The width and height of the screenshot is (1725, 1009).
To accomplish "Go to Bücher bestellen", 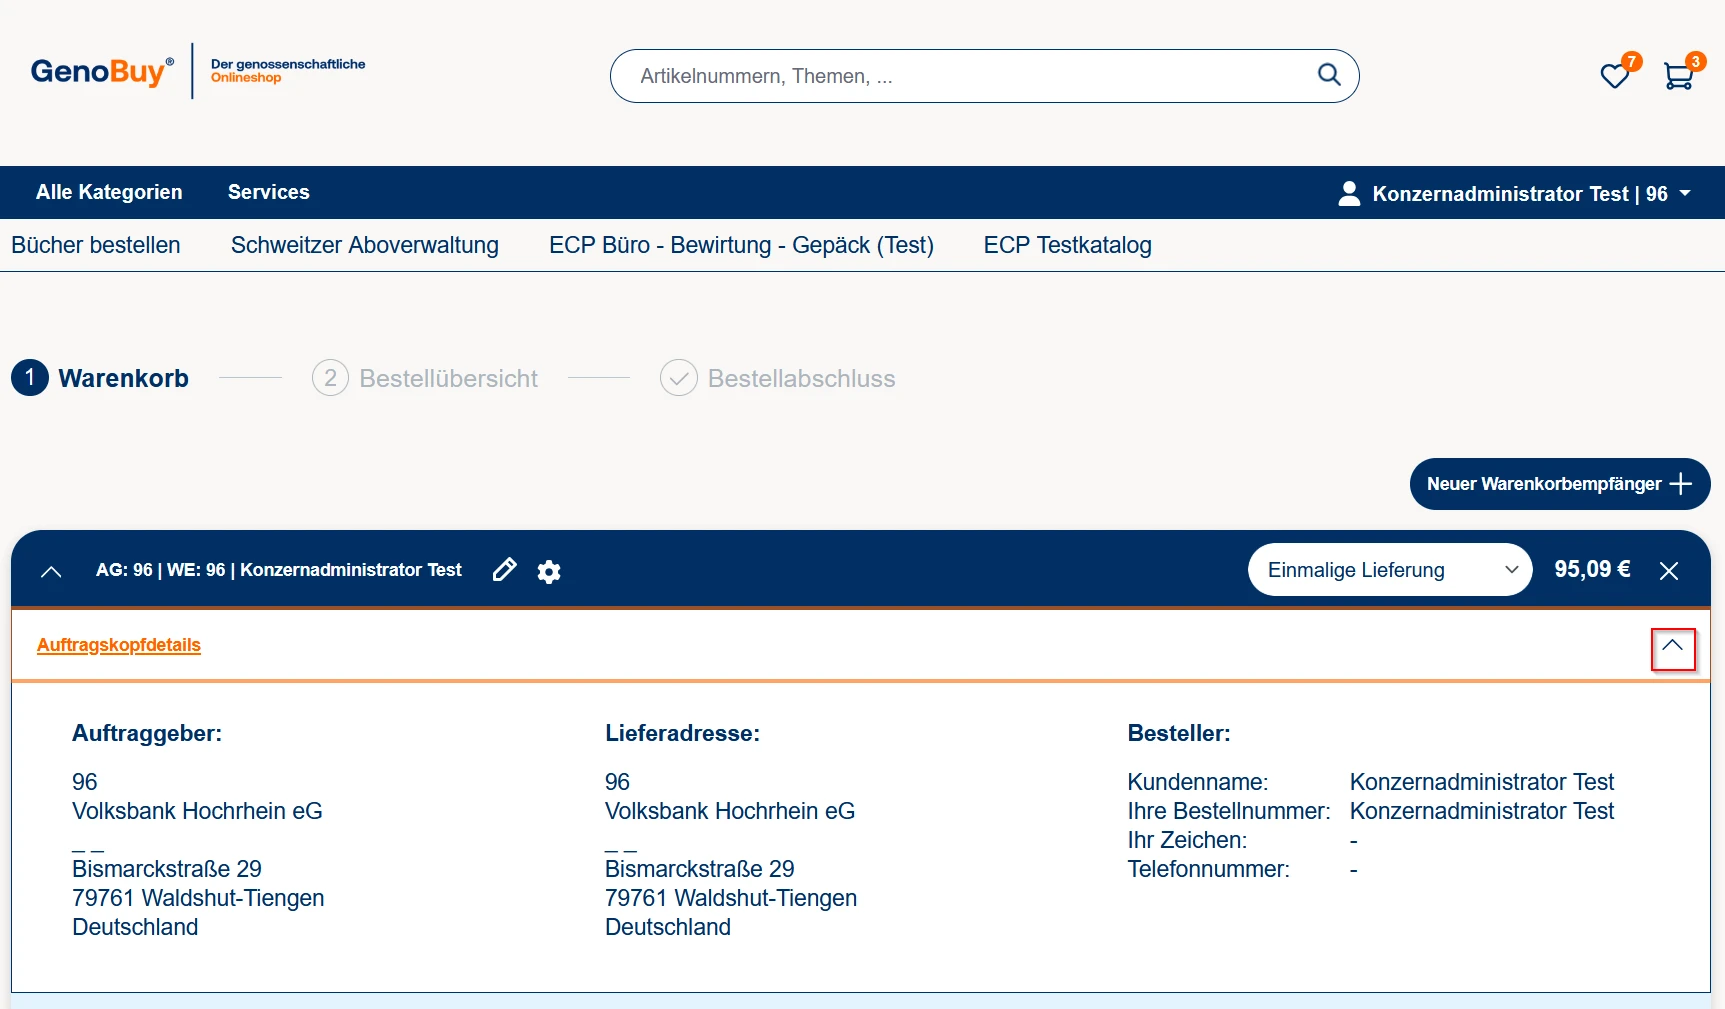I will coord(96,245).
